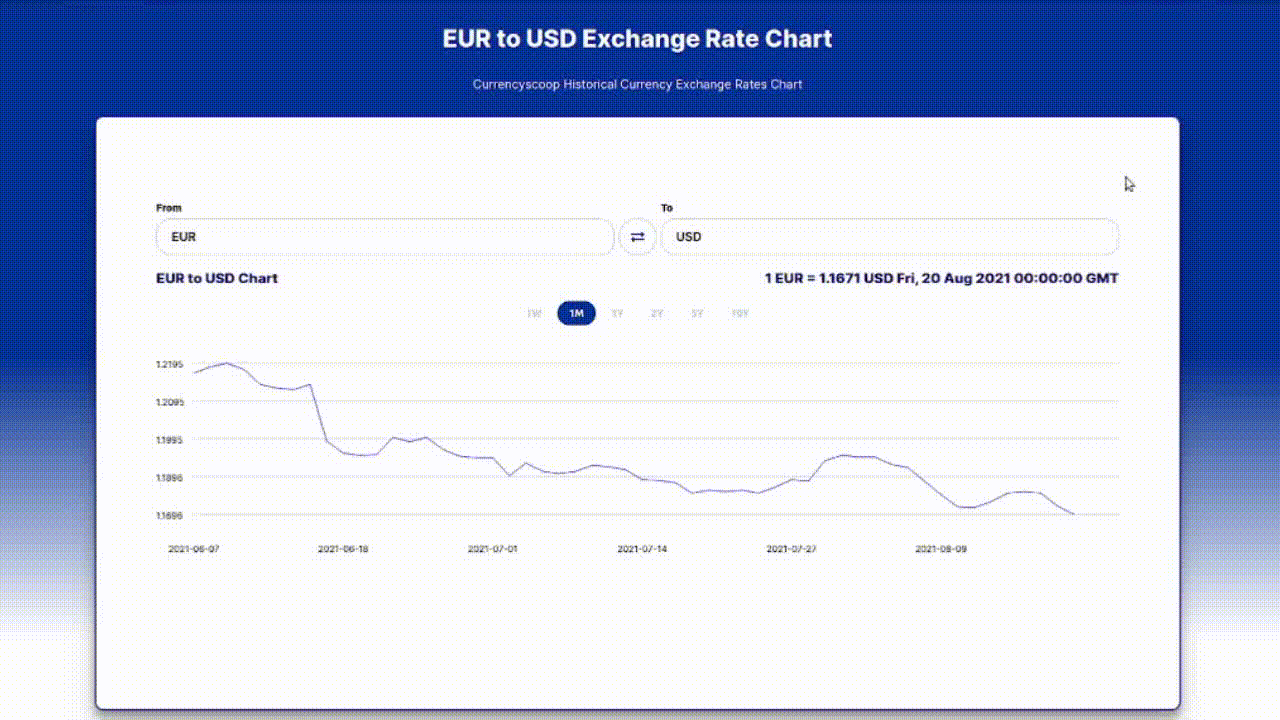
Task: Select the active 1M time range
Action: click(576, 314)
